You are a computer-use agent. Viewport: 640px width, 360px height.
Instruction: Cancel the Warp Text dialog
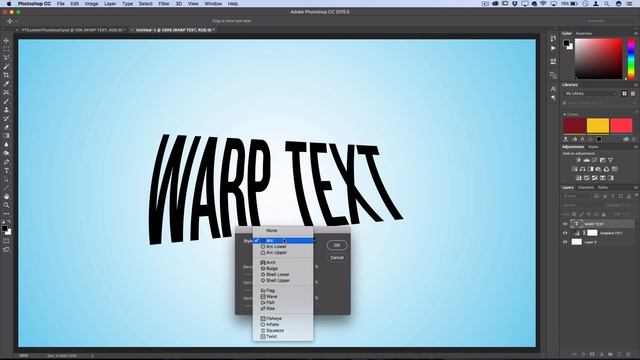click(x=337, y=258)
